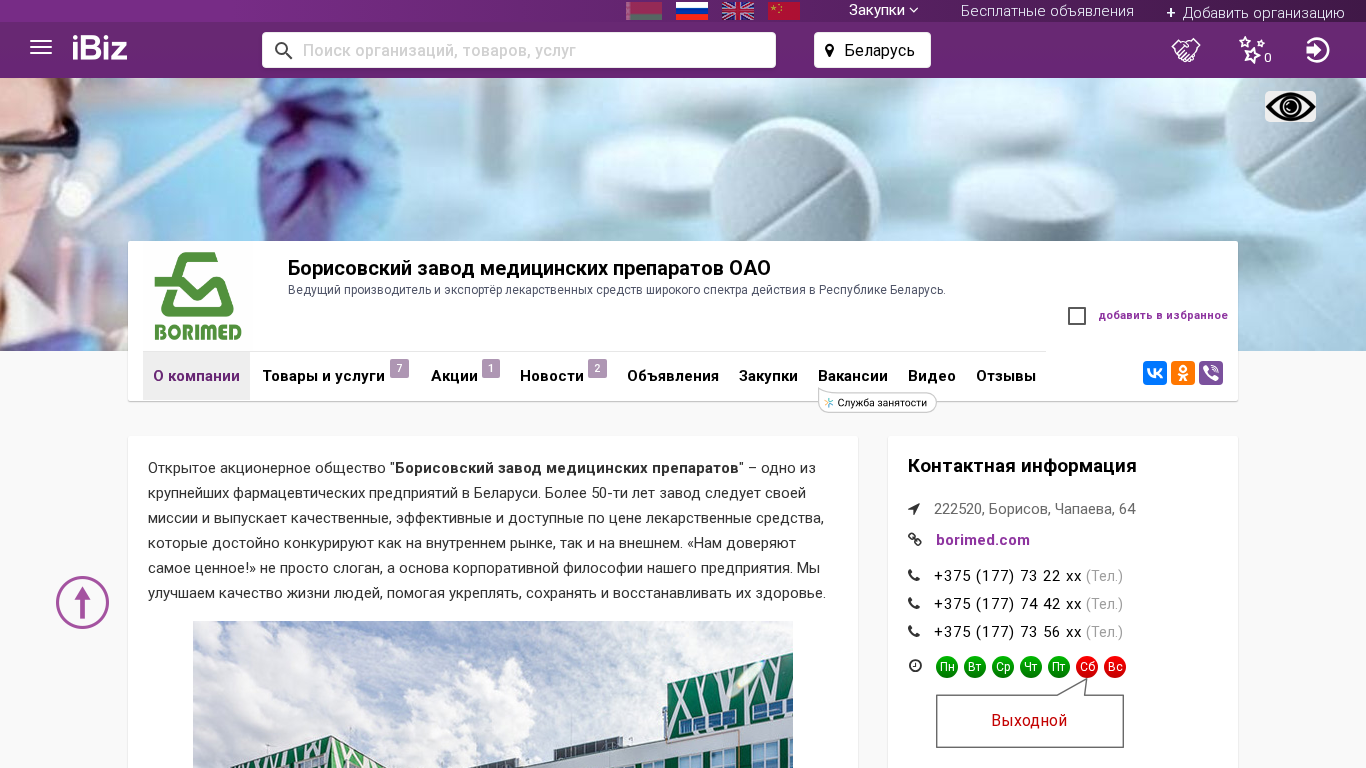Viewport: 1366px width, 768px height.
Task: Click the address location arrow icon
Action: pos(914,509)
